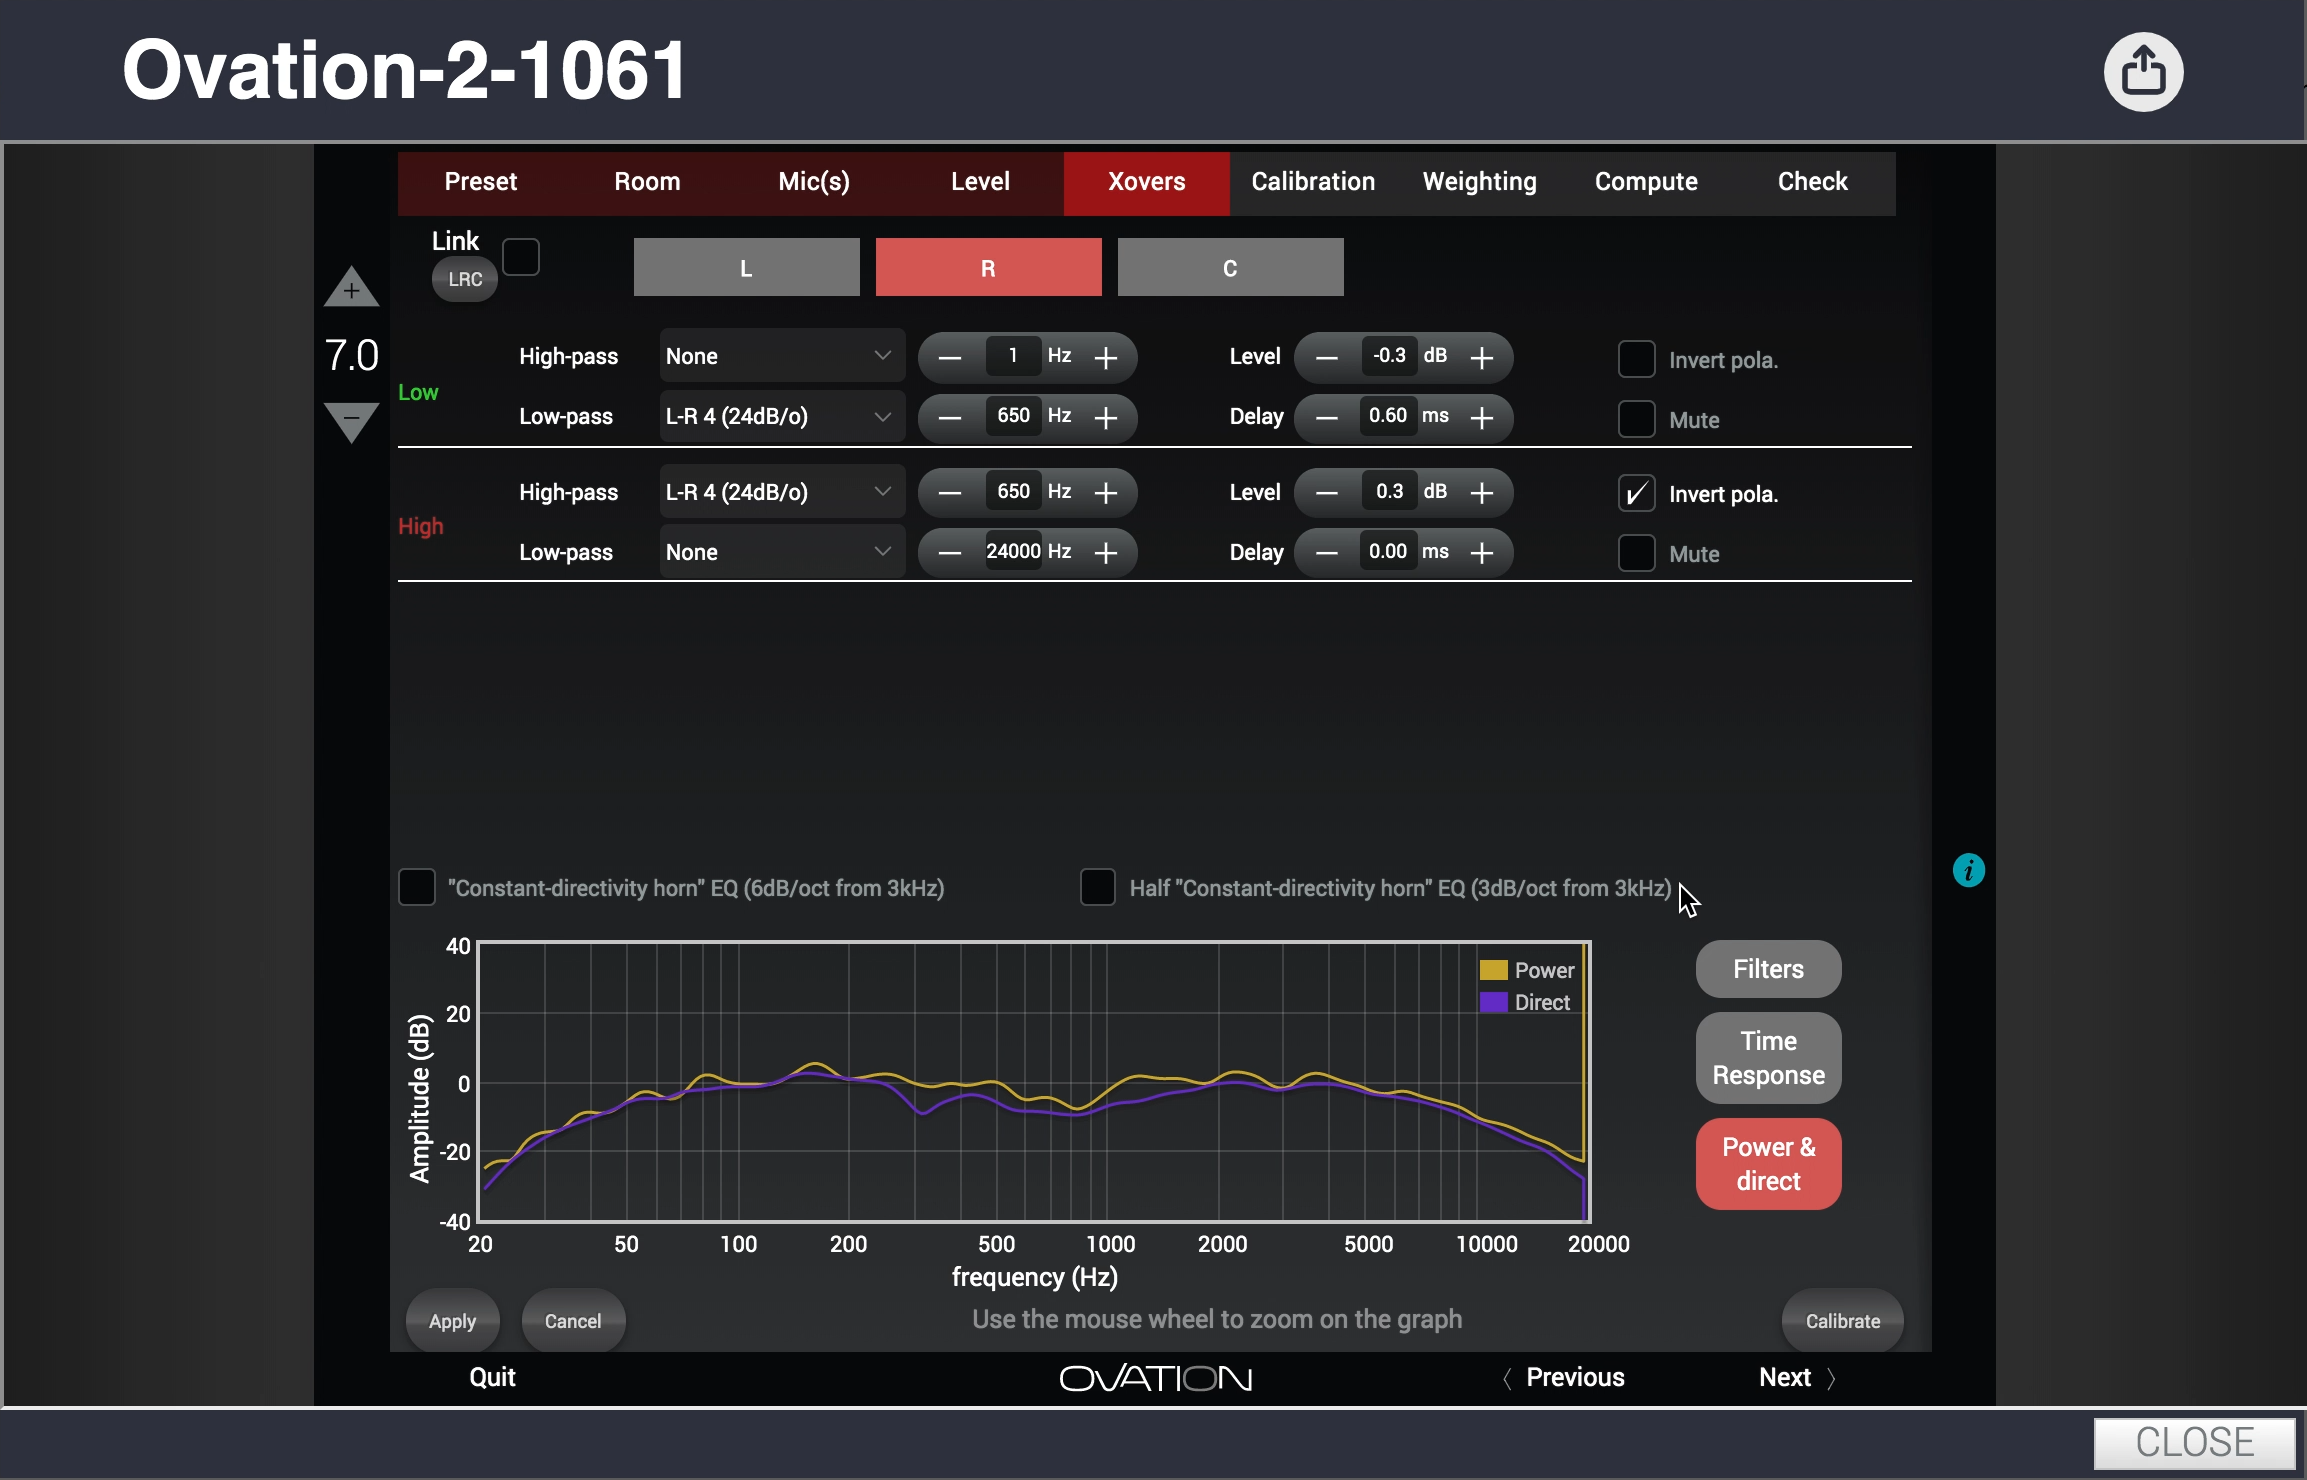Screen dimensions: 2307x1480
Task: Start calibration with Calibrate button
Action: 1842,1321
